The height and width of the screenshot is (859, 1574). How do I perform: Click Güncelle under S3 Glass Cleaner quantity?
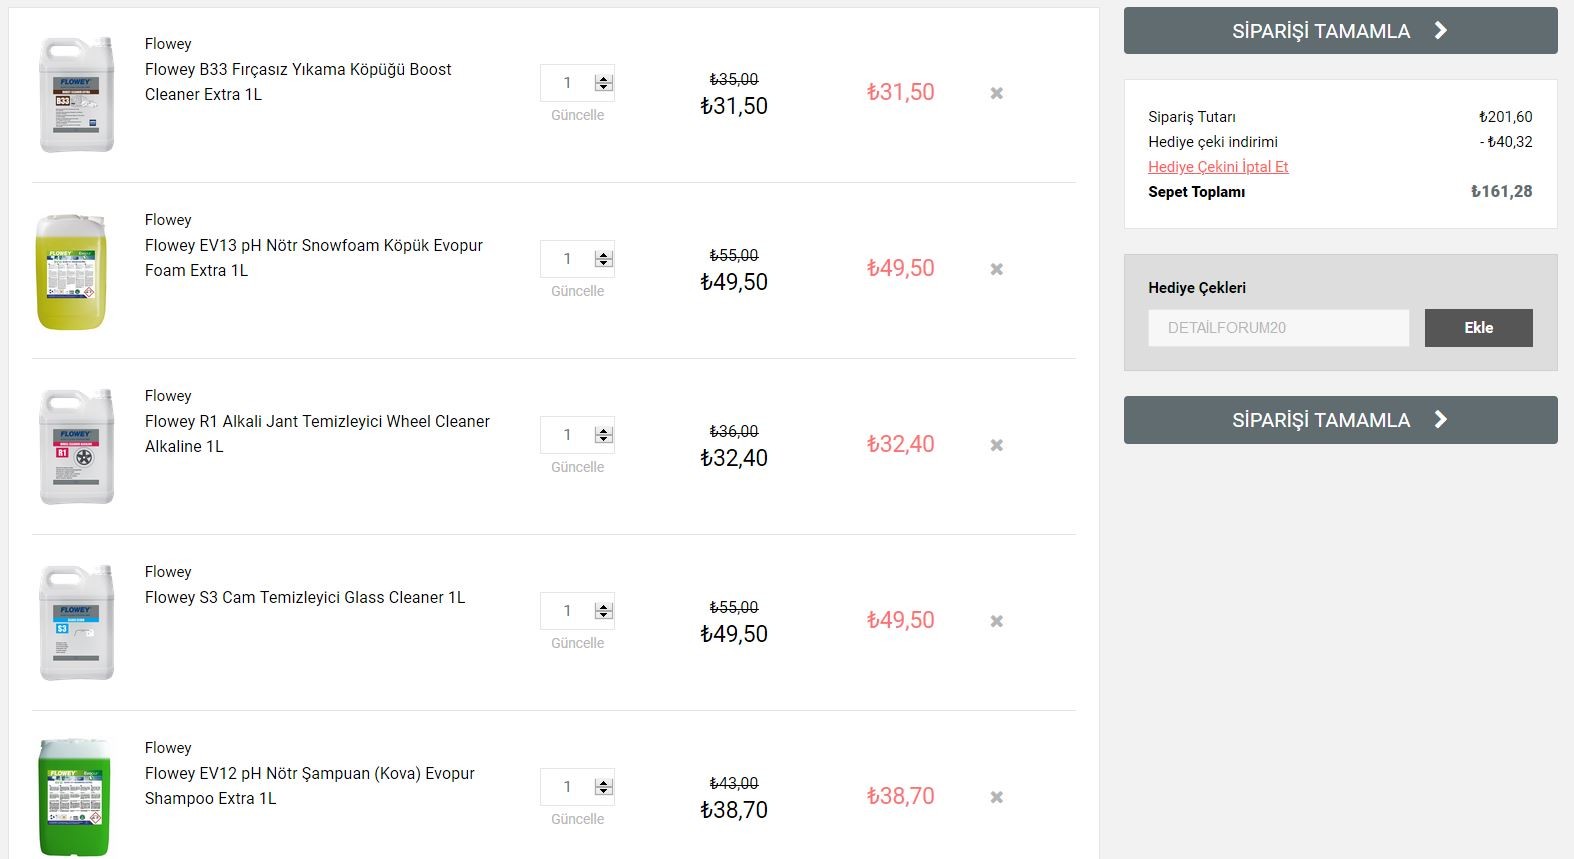[x=577, y=643]
